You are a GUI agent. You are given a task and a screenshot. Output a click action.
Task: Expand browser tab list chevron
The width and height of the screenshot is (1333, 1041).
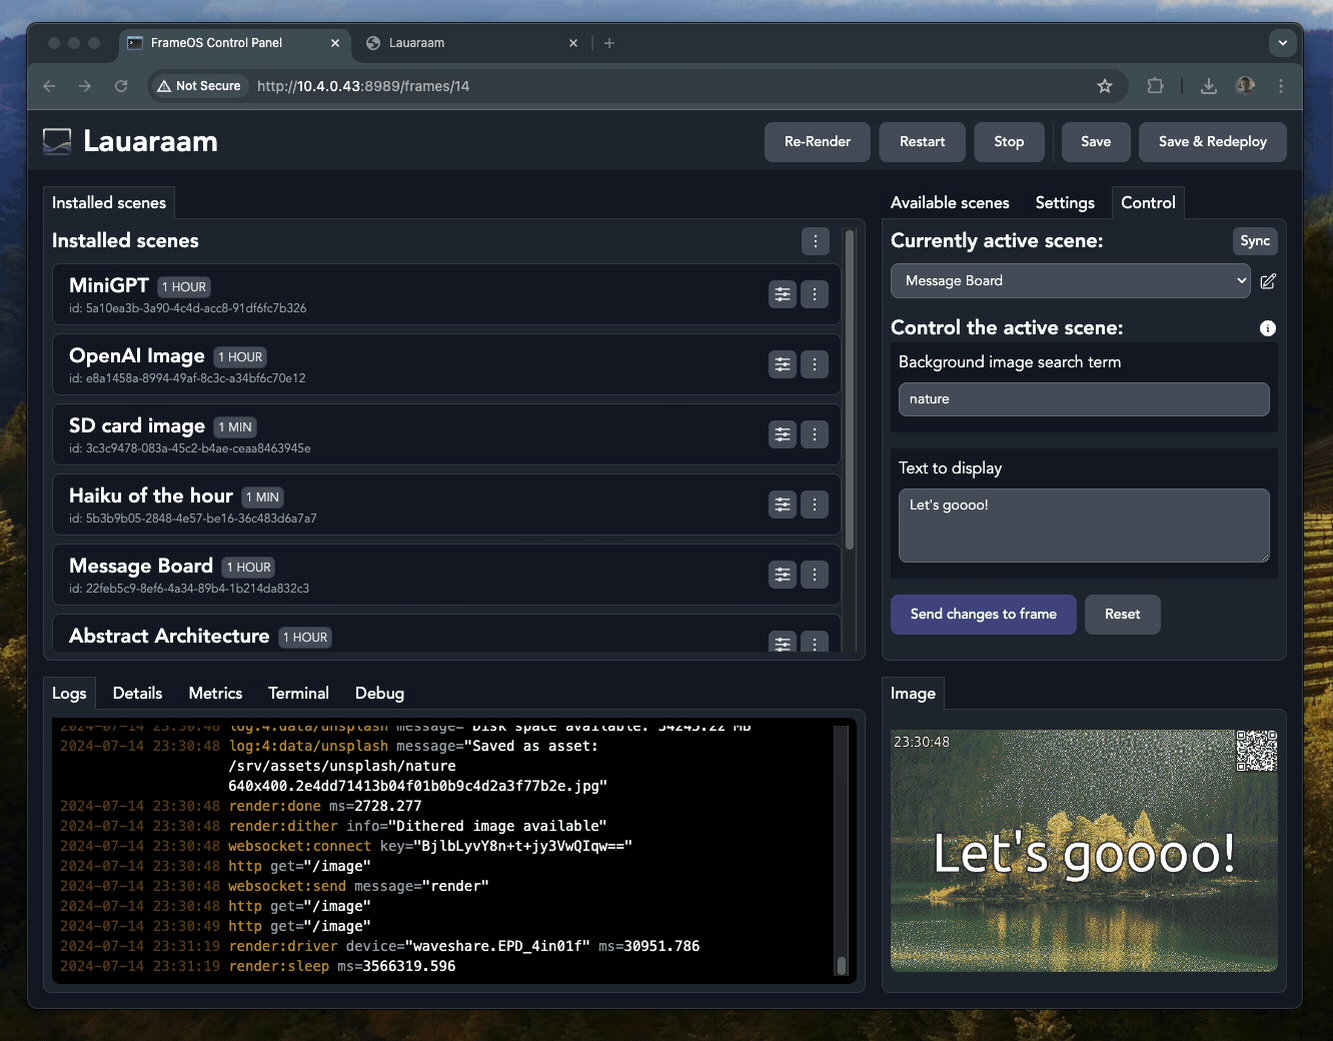point(1282,43)
